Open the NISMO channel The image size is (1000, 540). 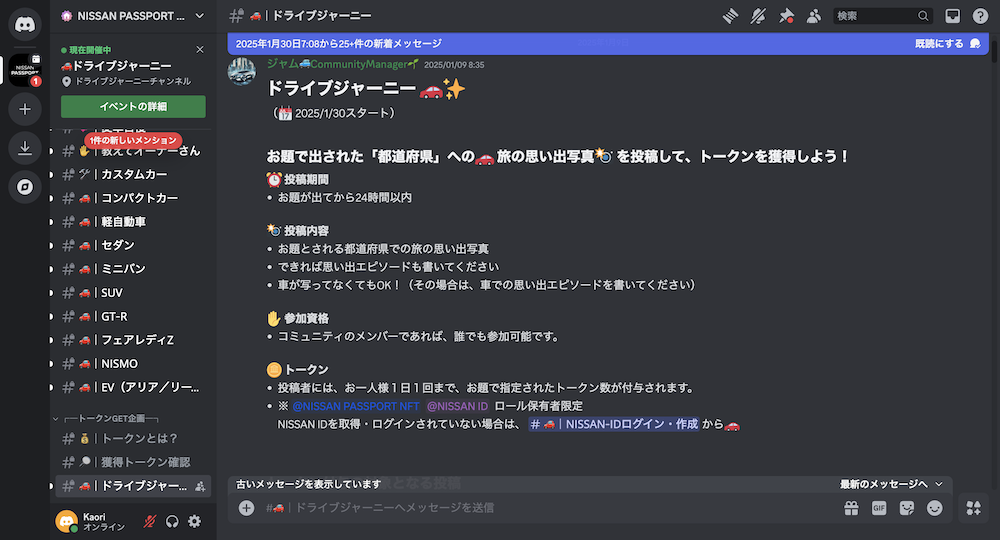[133, 363]
